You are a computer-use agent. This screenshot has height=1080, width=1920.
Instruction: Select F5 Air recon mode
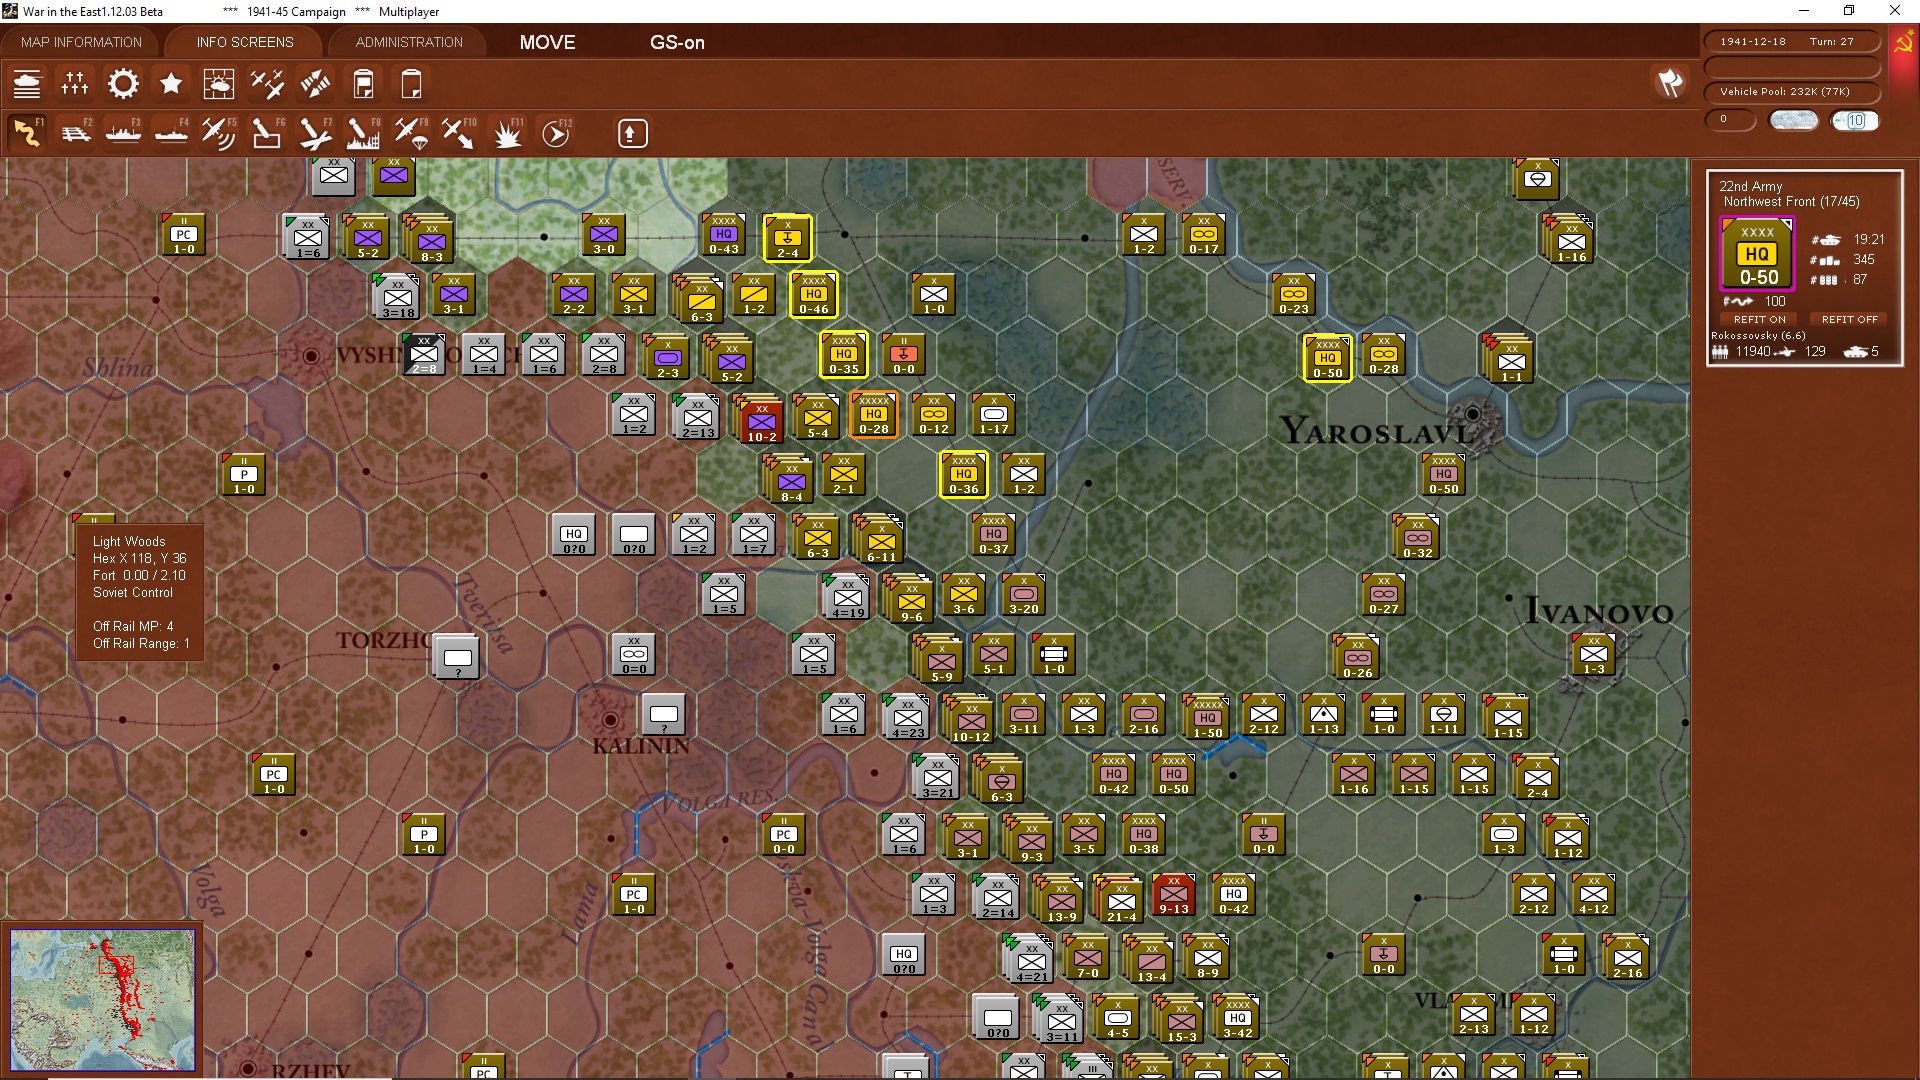(x=219, y=133)
